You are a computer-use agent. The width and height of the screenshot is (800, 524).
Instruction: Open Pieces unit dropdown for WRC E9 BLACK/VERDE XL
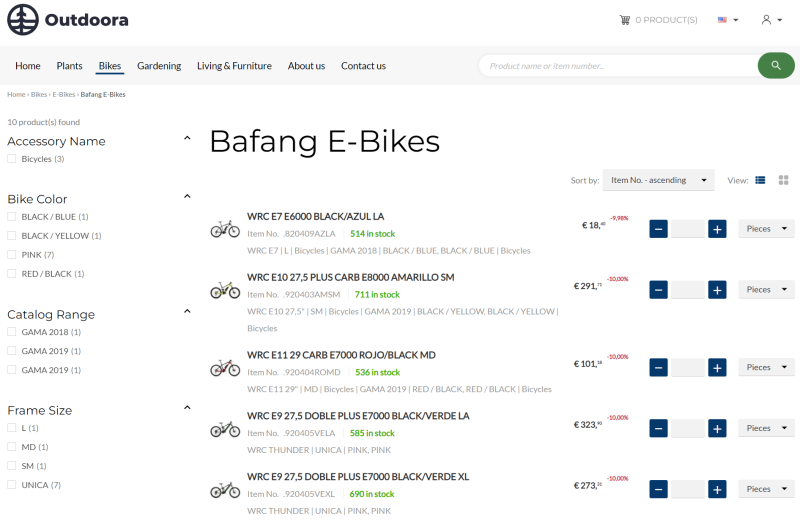[766, 489]
